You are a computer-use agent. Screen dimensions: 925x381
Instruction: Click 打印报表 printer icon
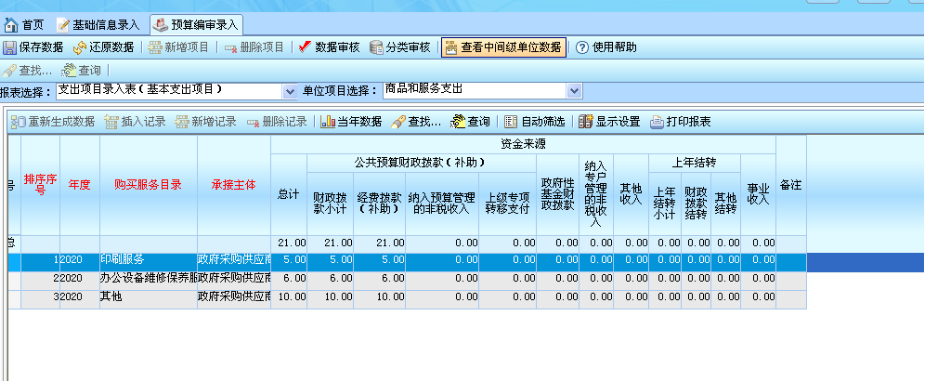pyautogui.click(x=657, y=121)
